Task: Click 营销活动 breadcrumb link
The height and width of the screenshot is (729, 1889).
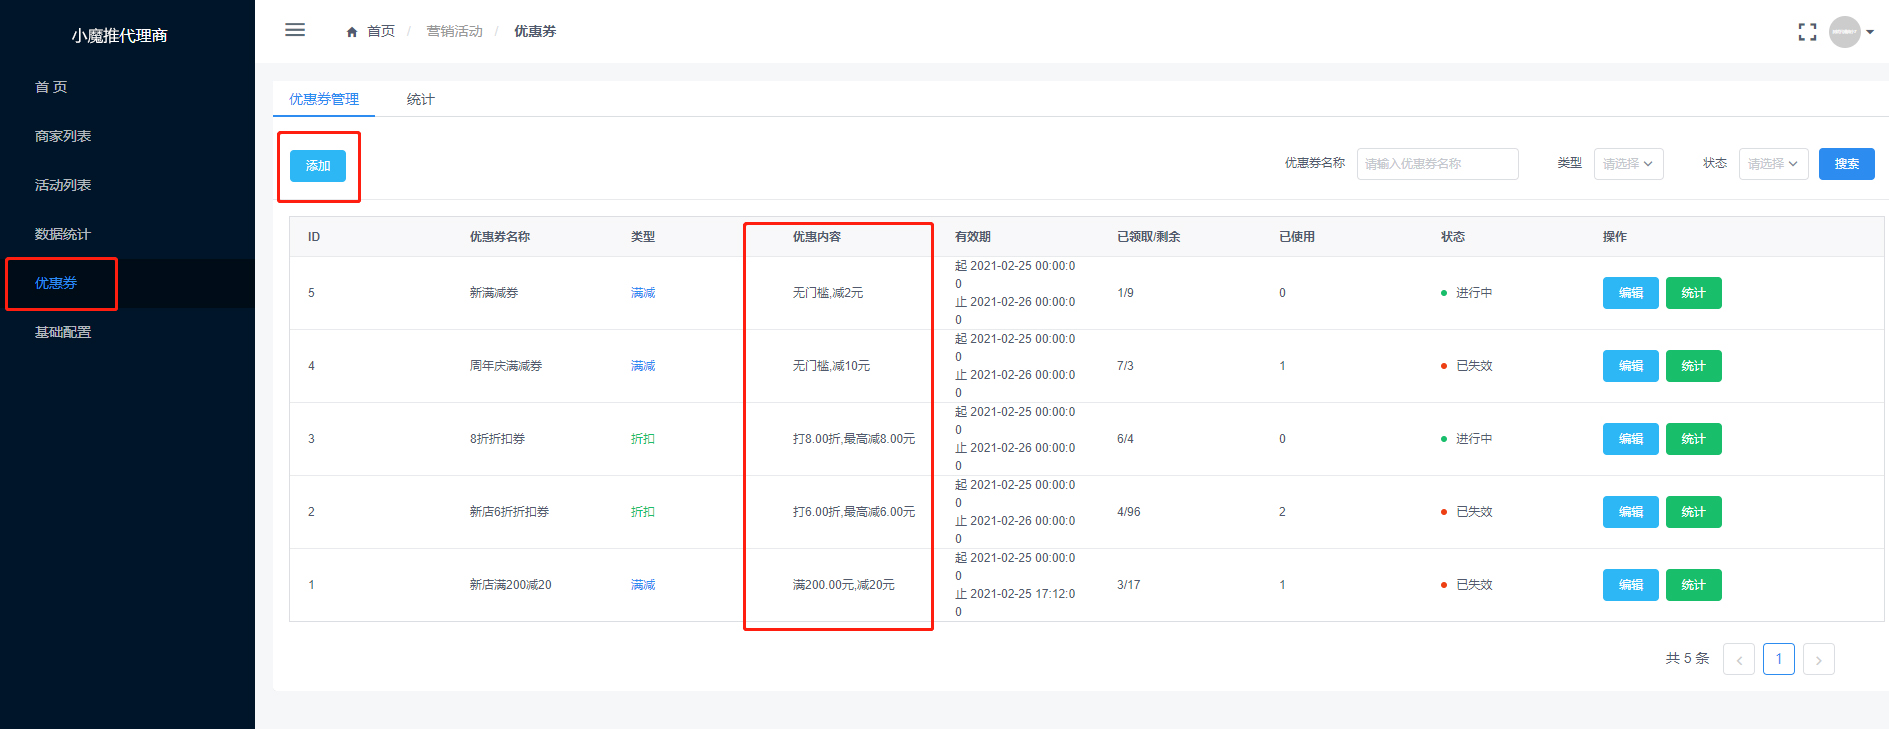Action: [454, 32]
